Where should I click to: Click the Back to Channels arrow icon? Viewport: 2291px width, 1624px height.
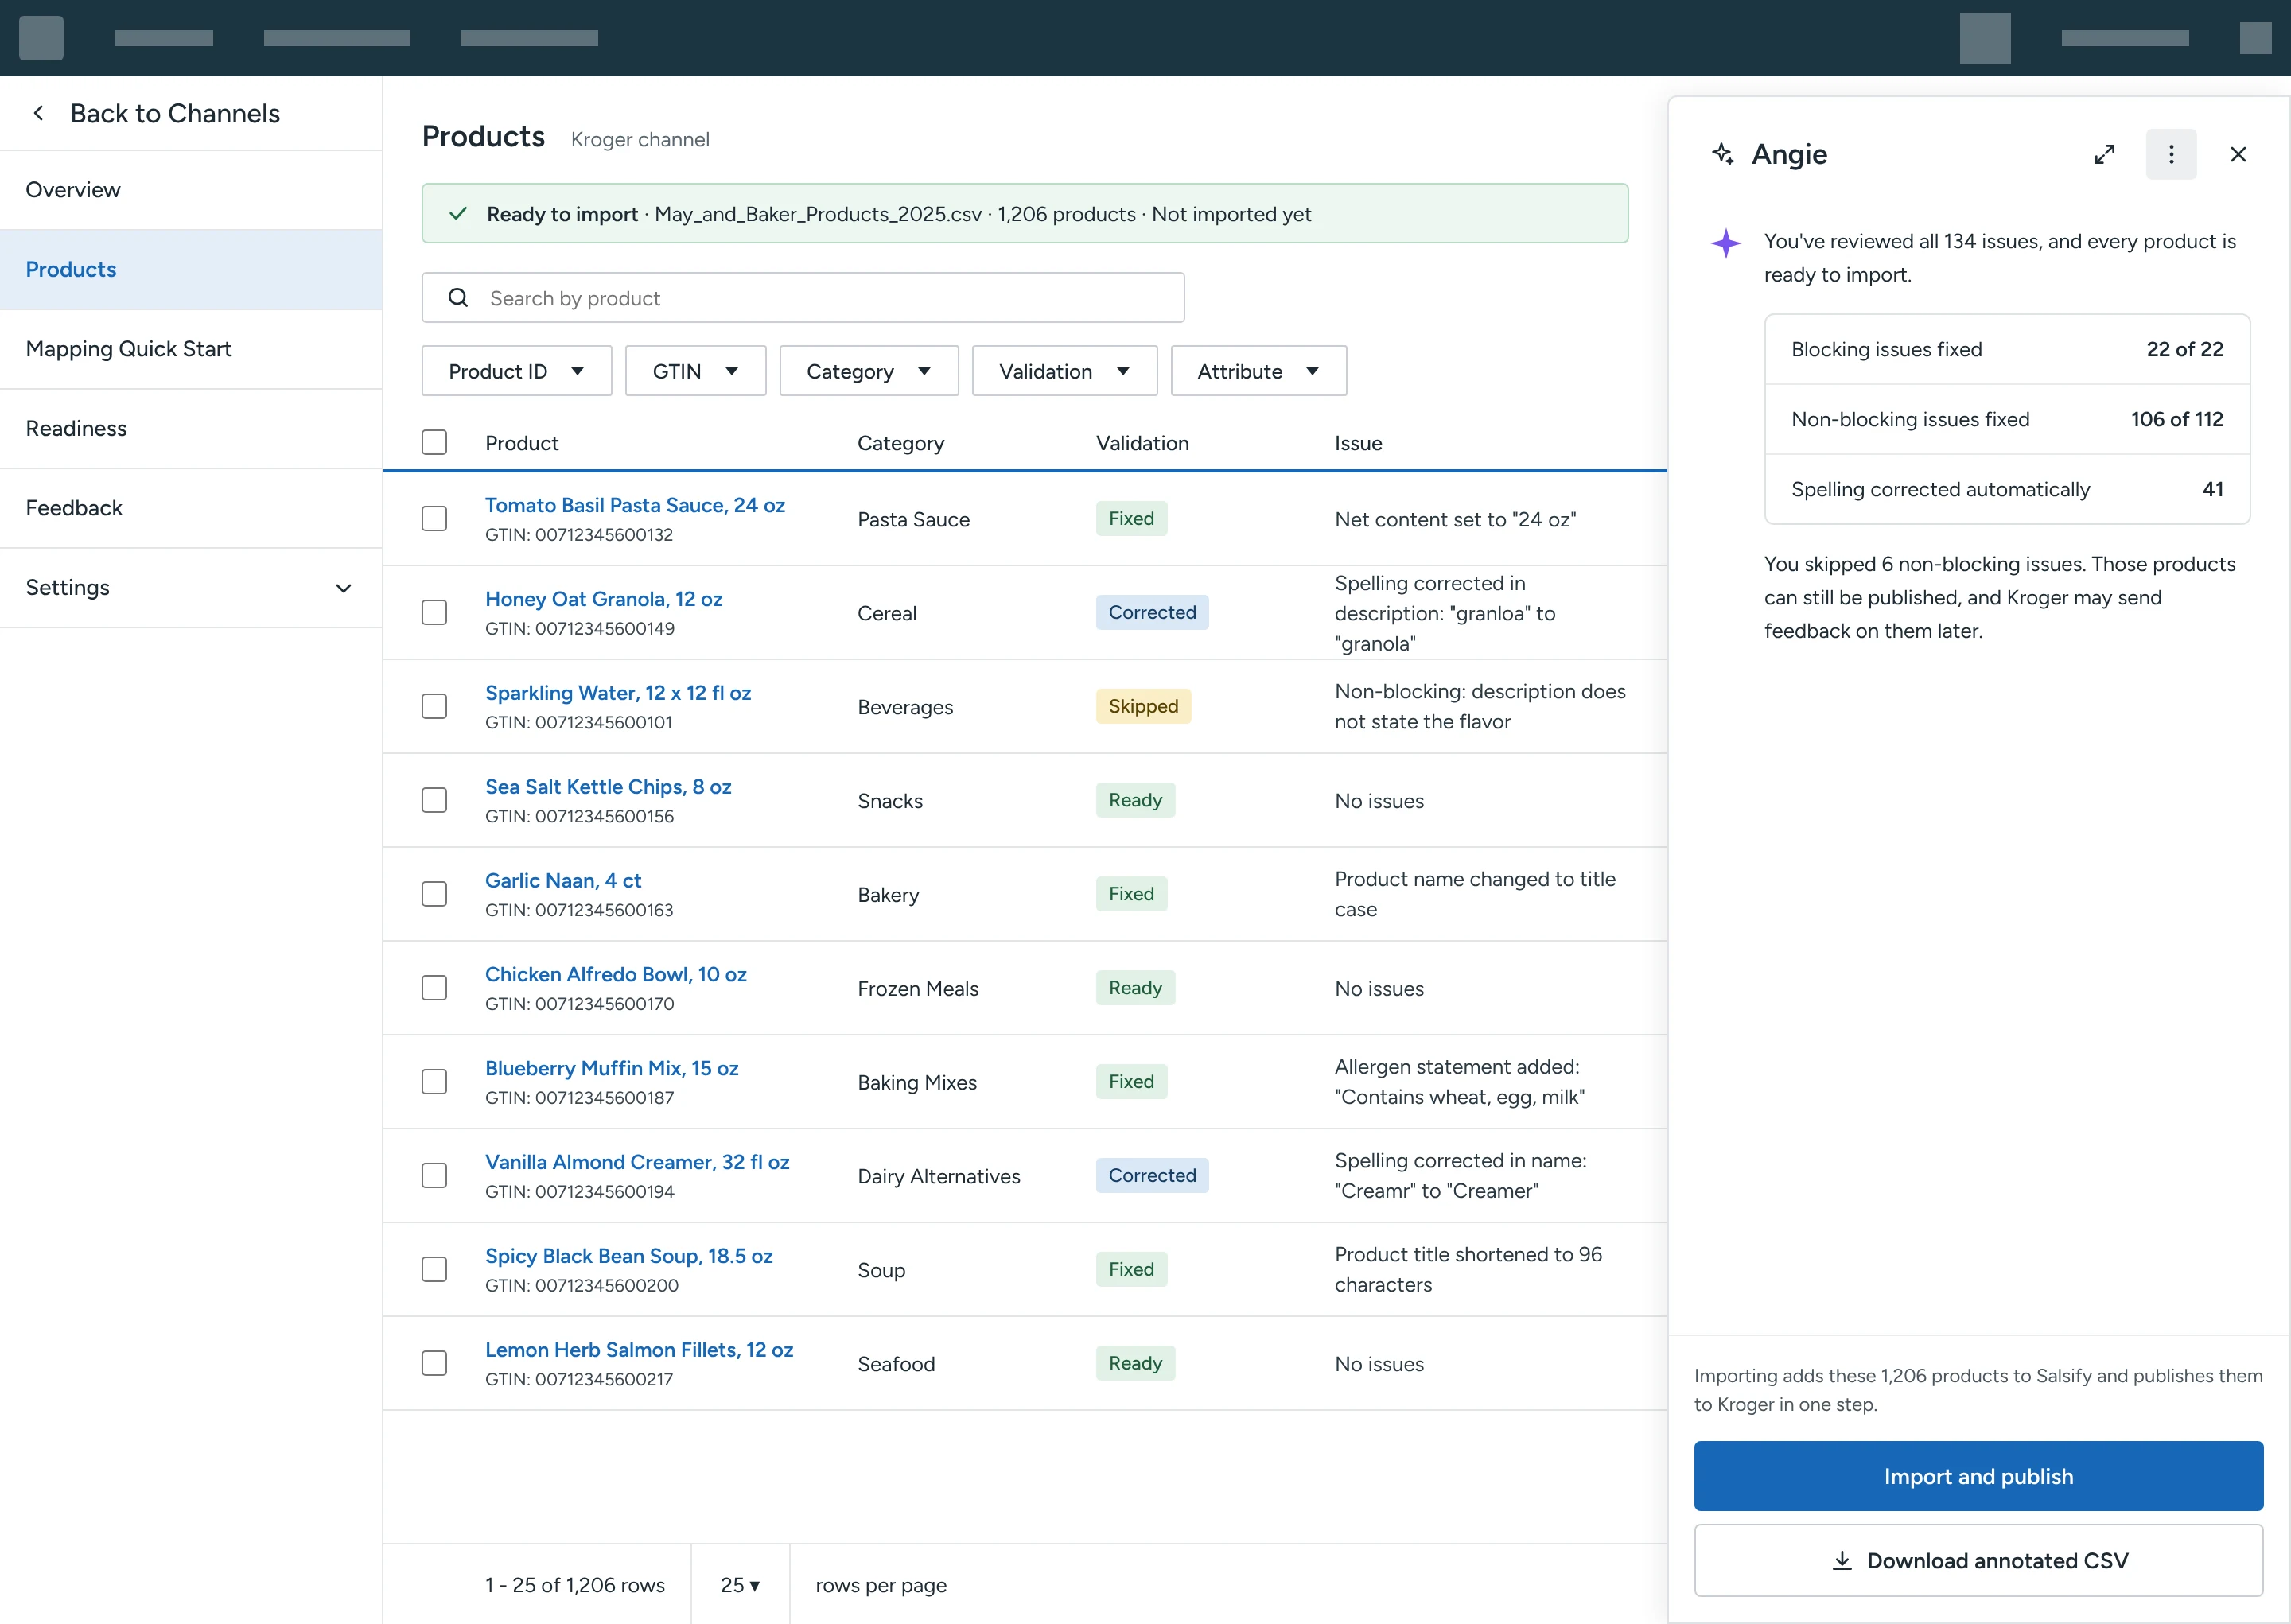(x=38, y=113)
